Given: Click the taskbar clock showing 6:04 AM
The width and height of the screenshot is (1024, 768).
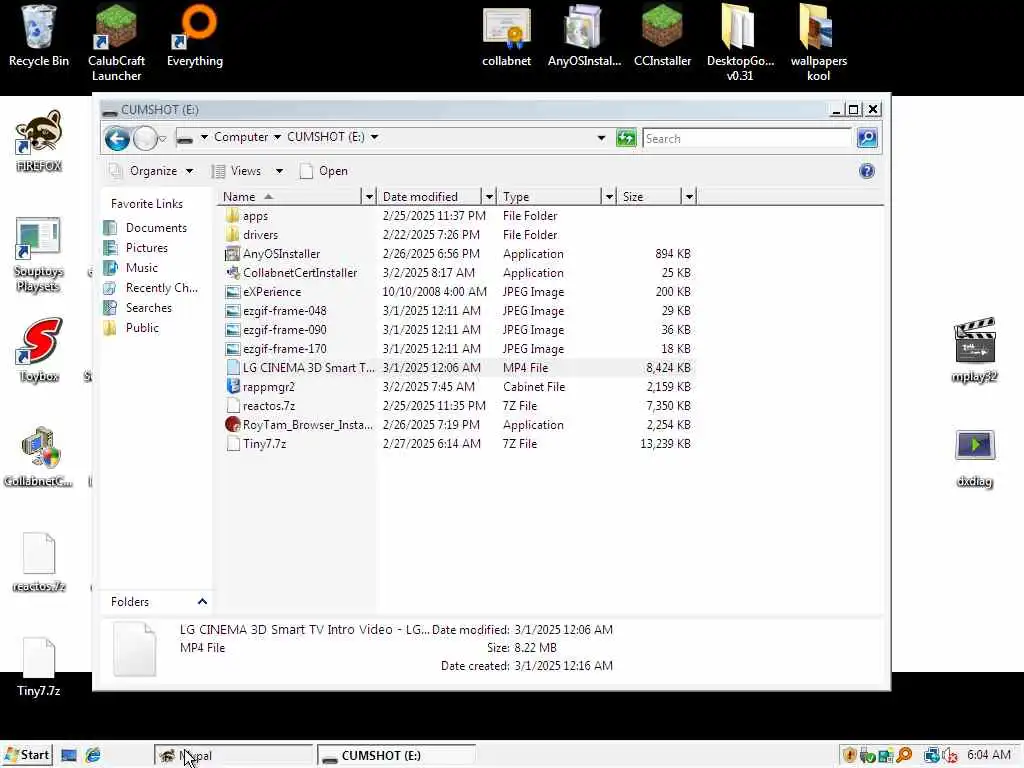Looking at the screenshot, I should pyautogui.click(x=989, y=755).
